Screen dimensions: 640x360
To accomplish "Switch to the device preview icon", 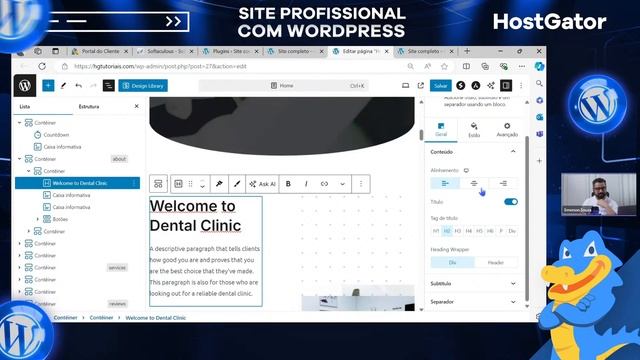I will pos(405,86).
